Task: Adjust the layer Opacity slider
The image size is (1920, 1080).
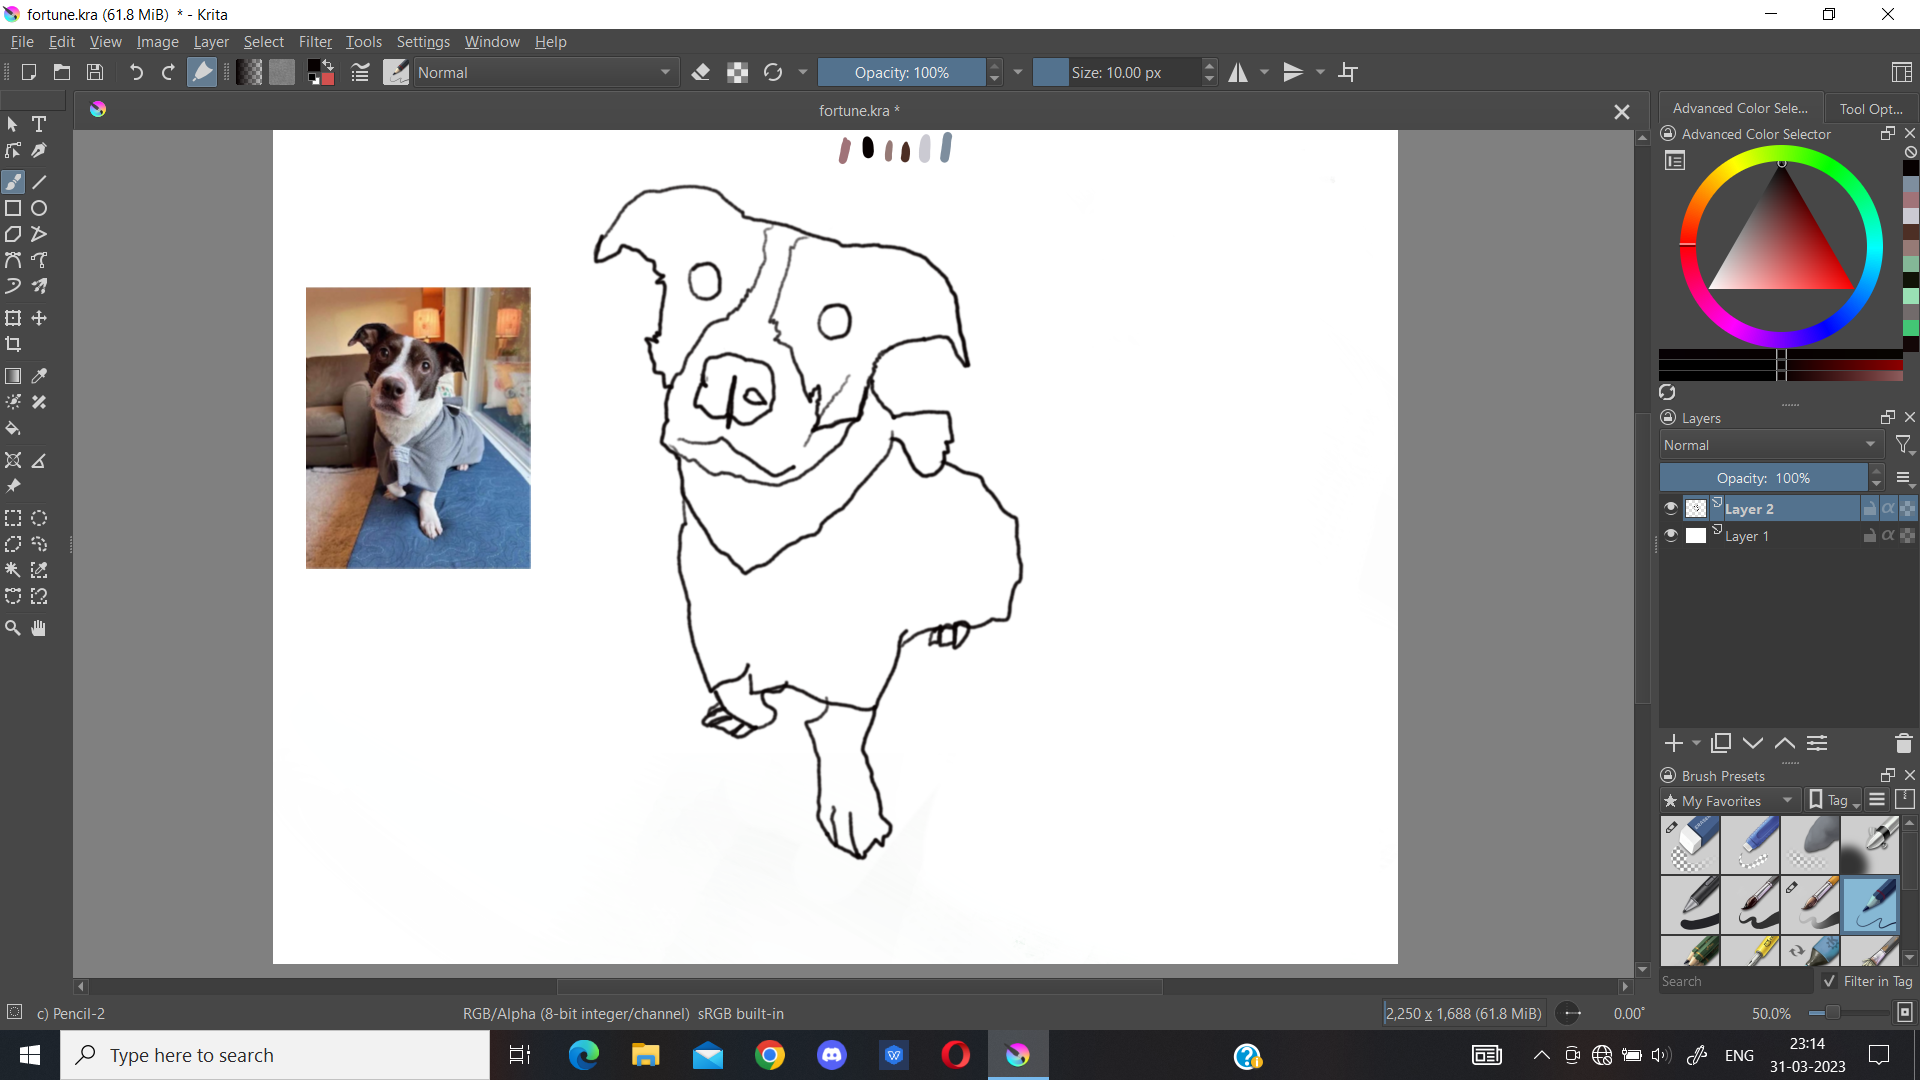Action: (x=1762, y=478)
